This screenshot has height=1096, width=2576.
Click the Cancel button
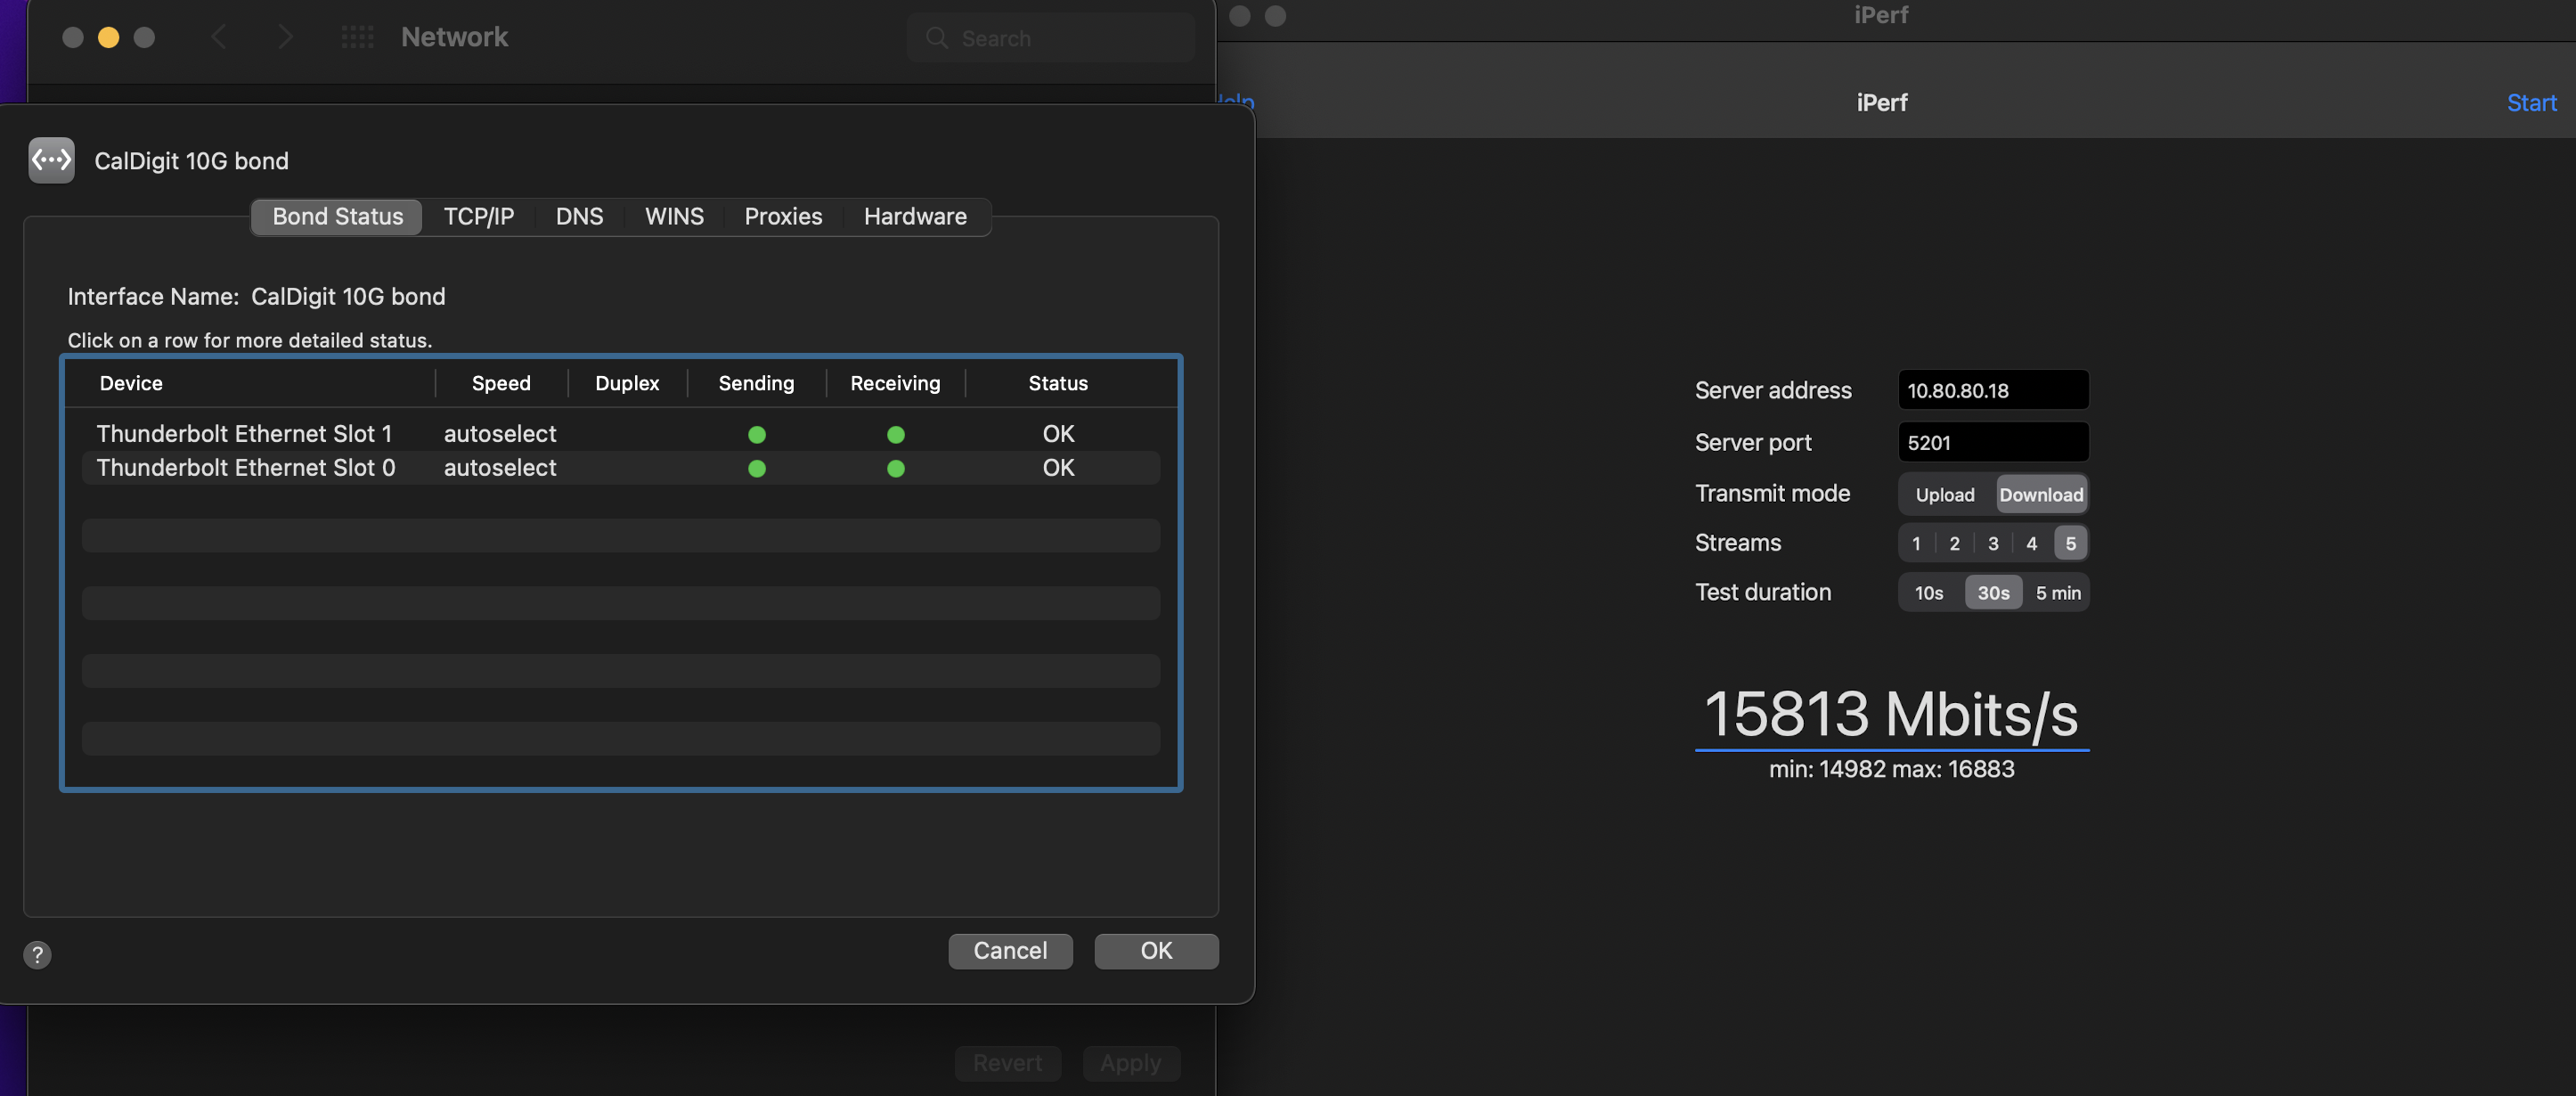[1010, 950]
